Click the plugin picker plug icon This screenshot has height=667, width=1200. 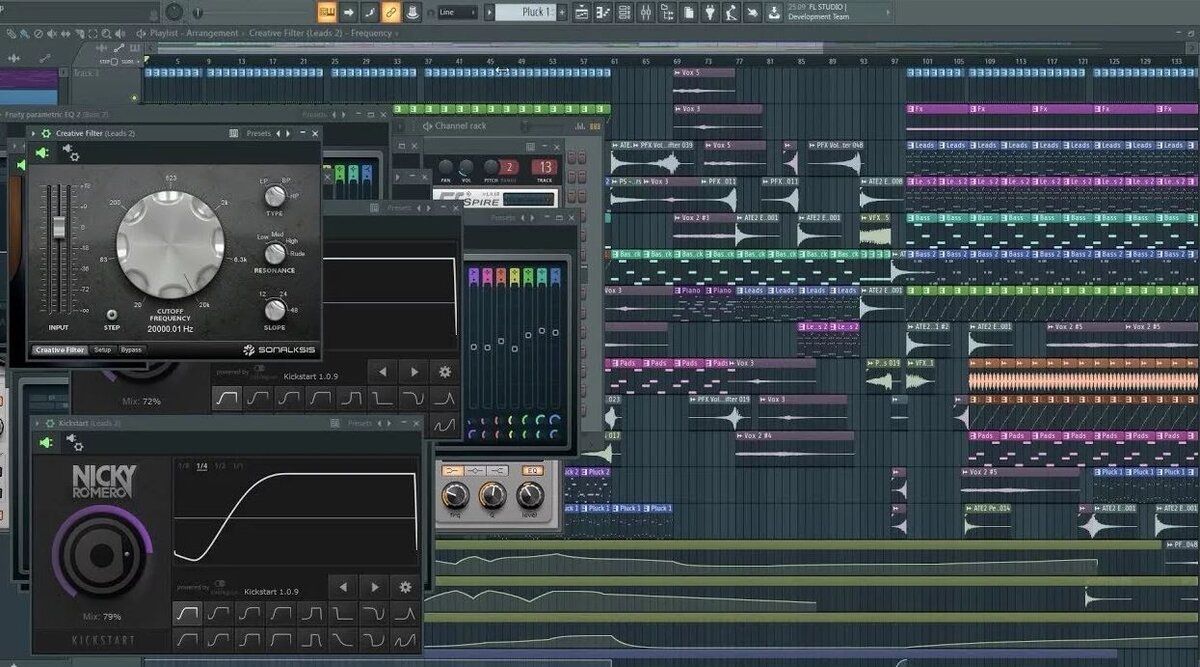[710, 12]
